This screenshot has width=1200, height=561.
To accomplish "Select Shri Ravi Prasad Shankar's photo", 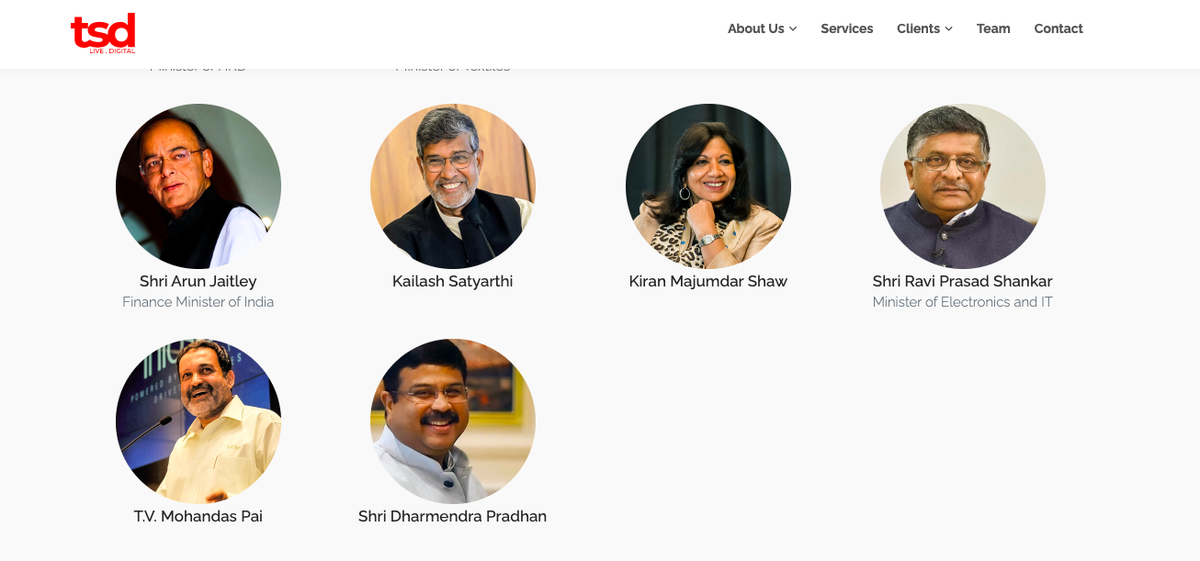I will (963, 186).
